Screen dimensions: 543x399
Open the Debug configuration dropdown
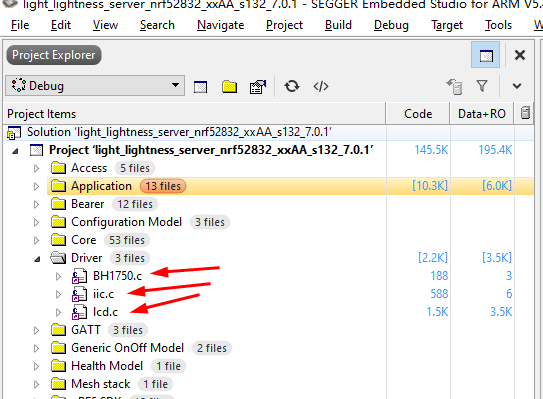95,86
